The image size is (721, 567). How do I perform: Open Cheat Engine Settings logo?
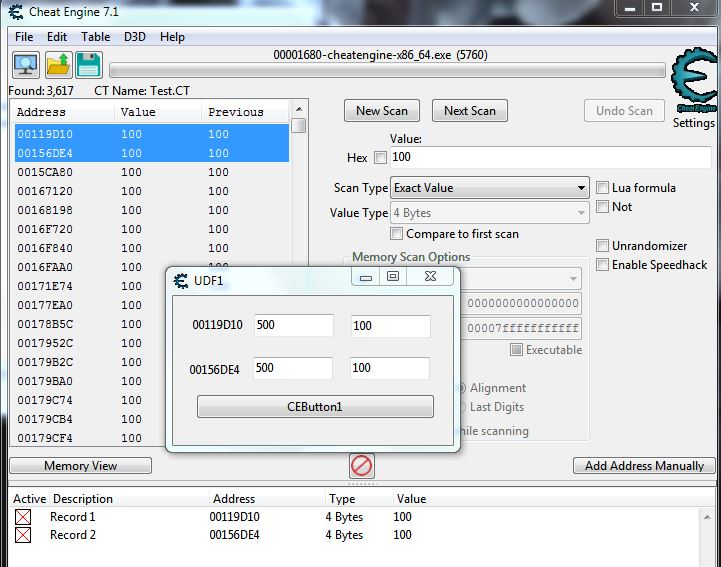[693, 85]
